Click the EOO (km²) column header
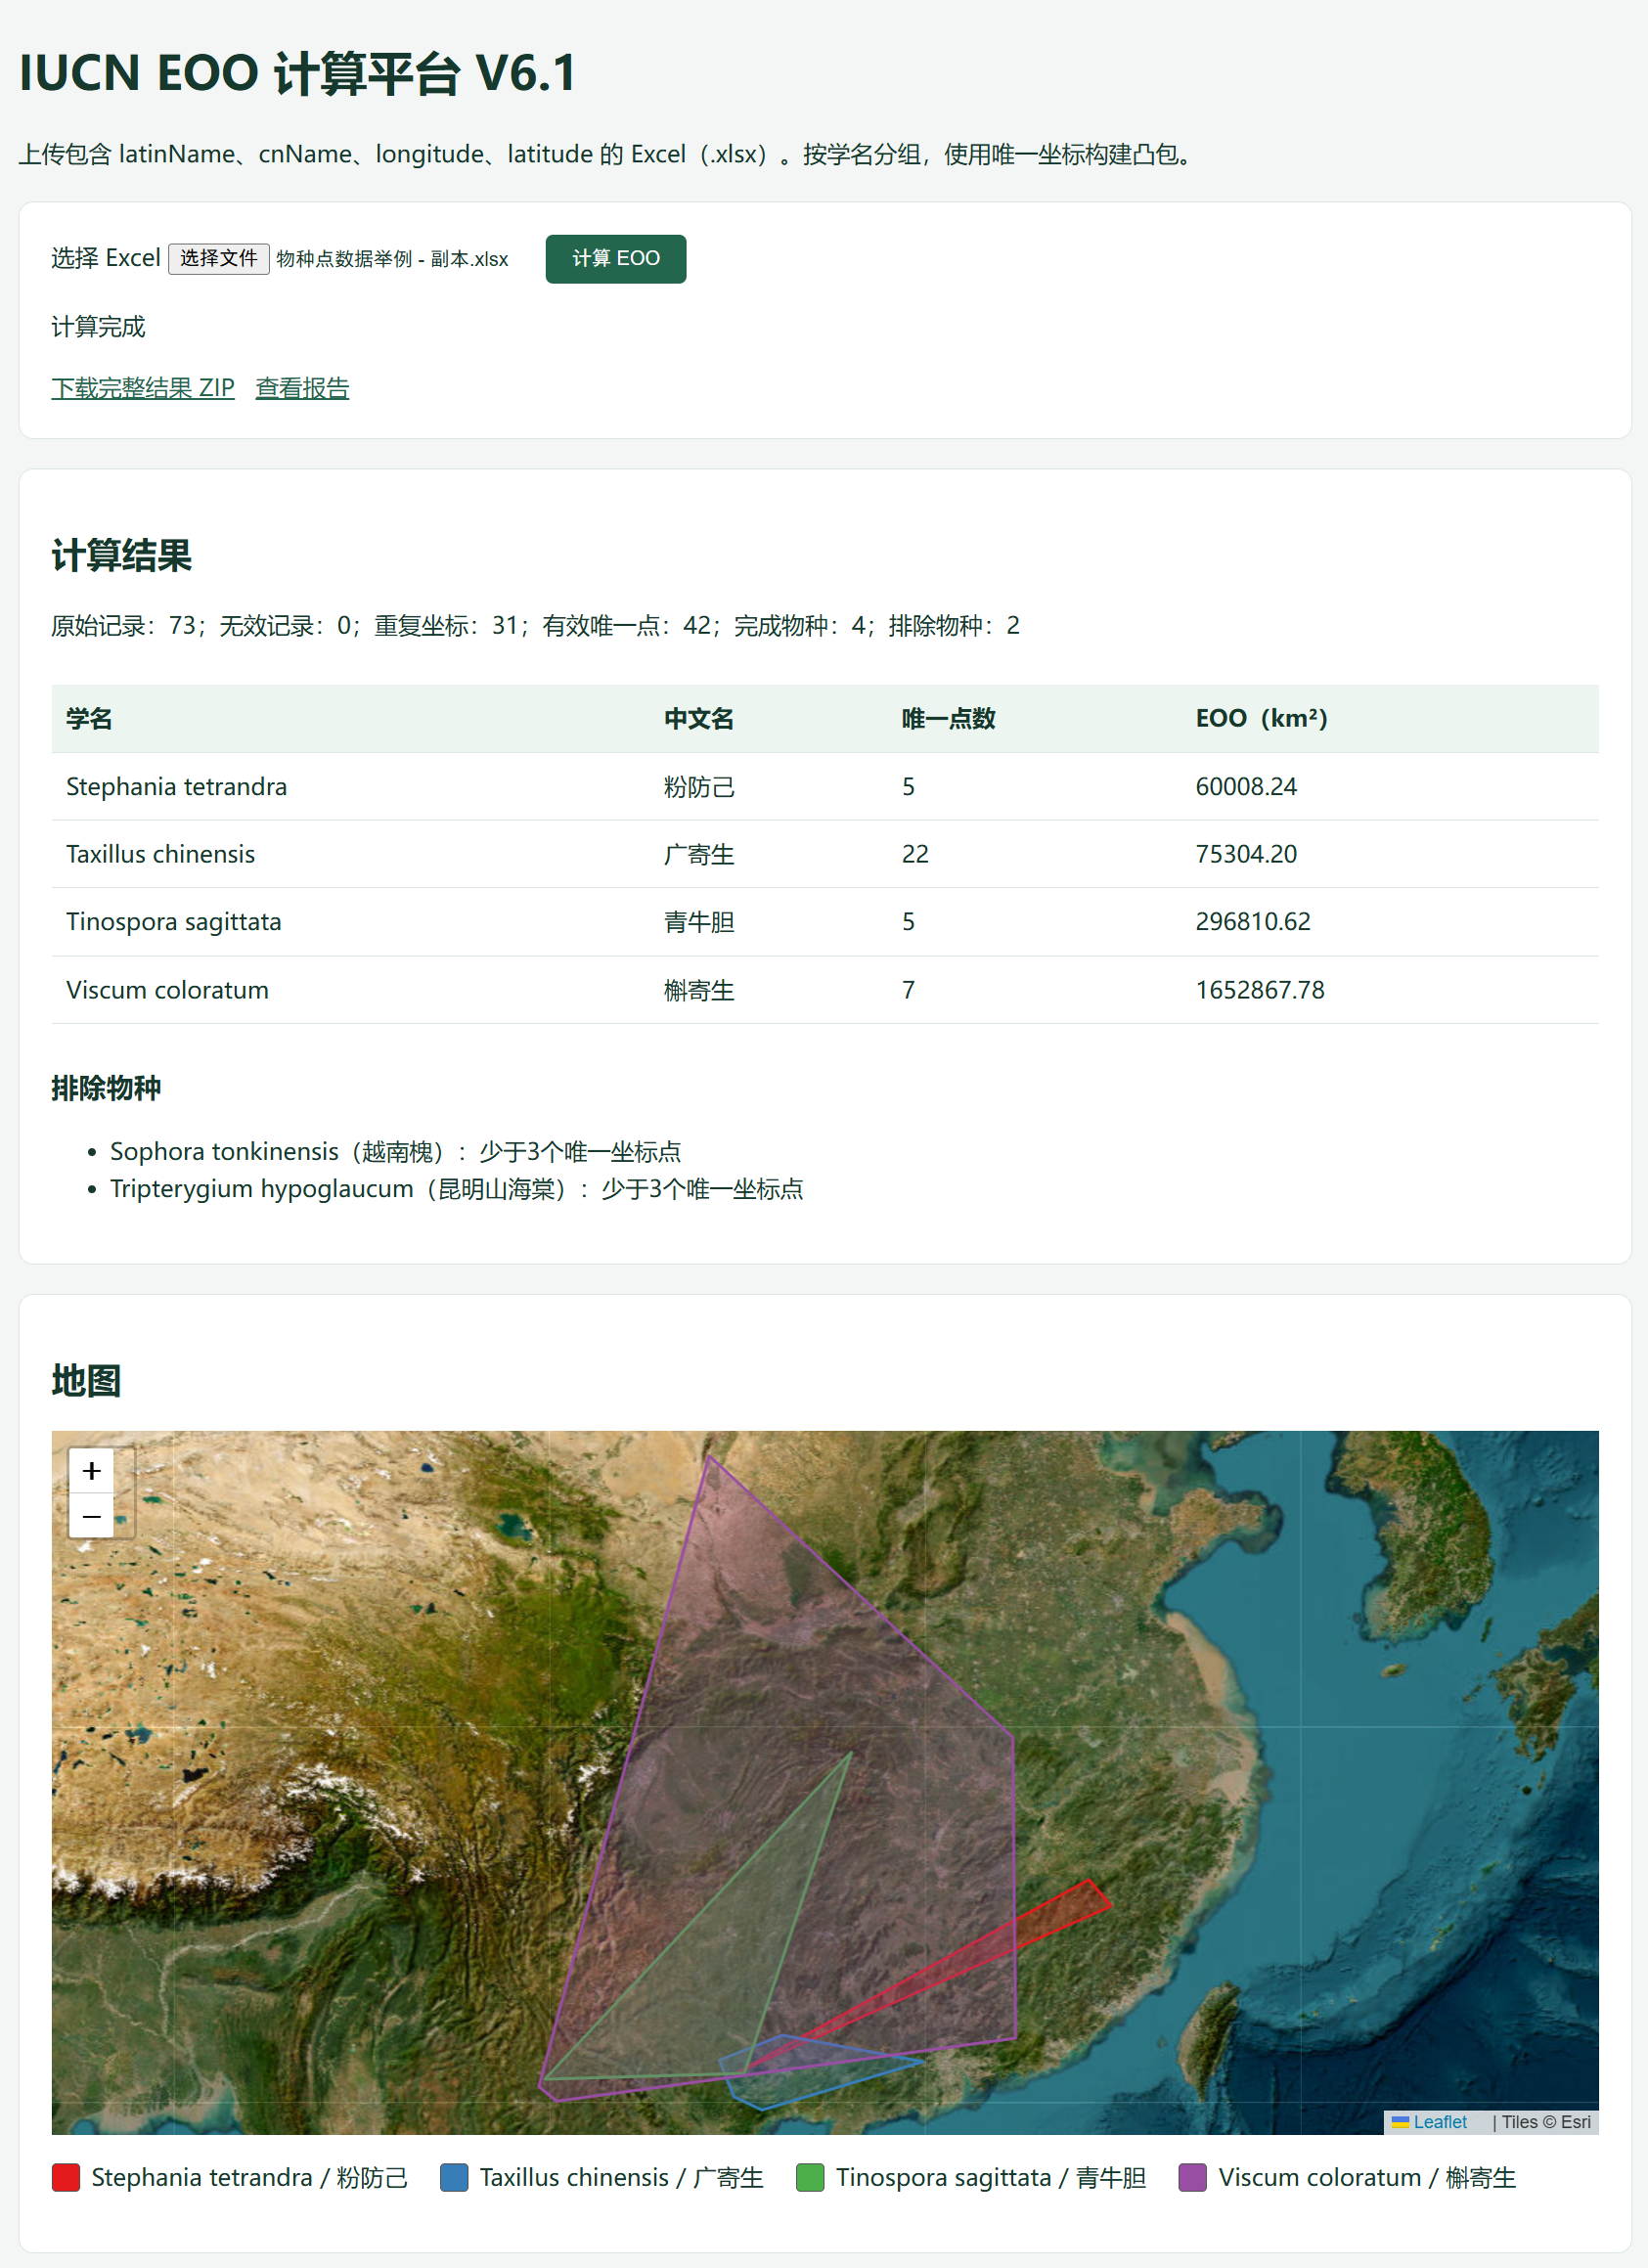This screenshot has height=2268, width=1648. pyautogui.click(x=1261, y=718)
